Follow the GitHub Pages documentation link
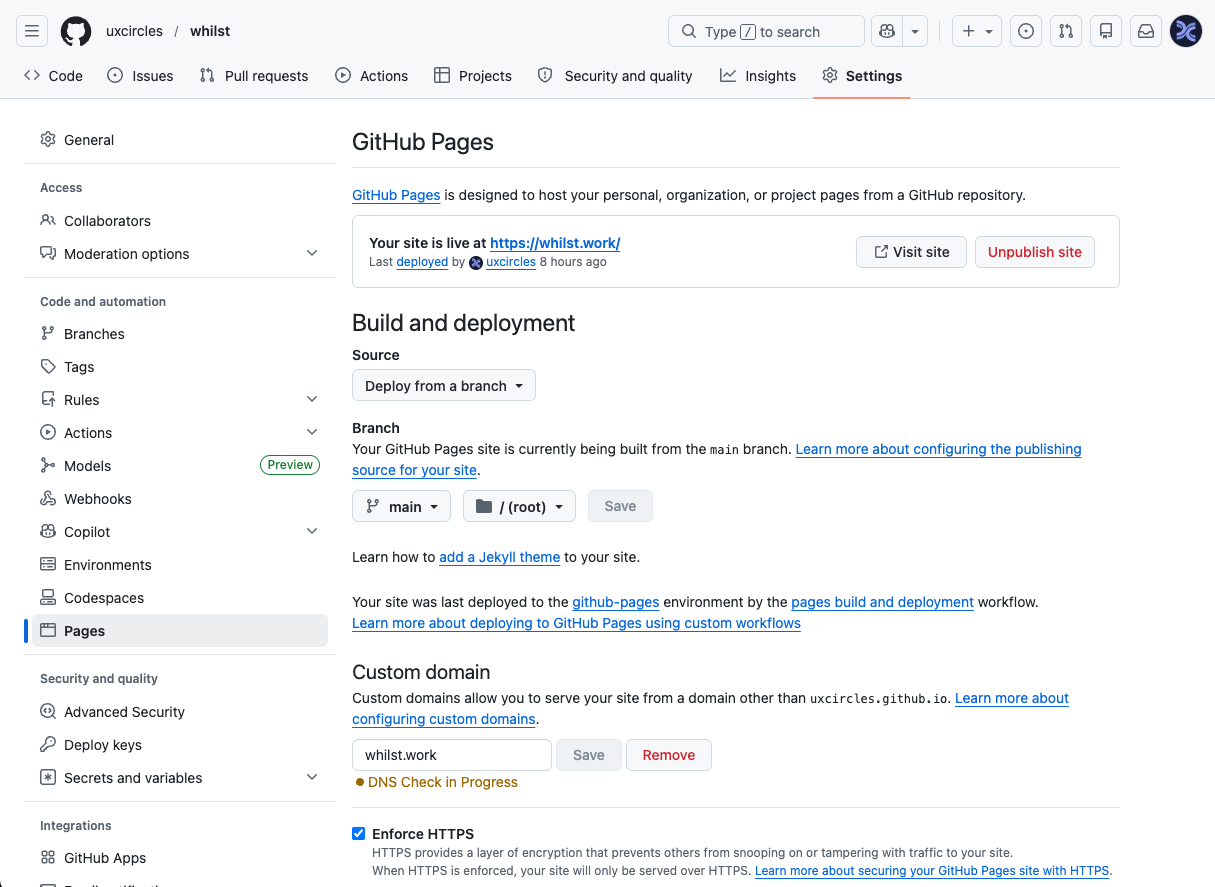The width and height of the screenshot is (1215, 887). [396, 195]
